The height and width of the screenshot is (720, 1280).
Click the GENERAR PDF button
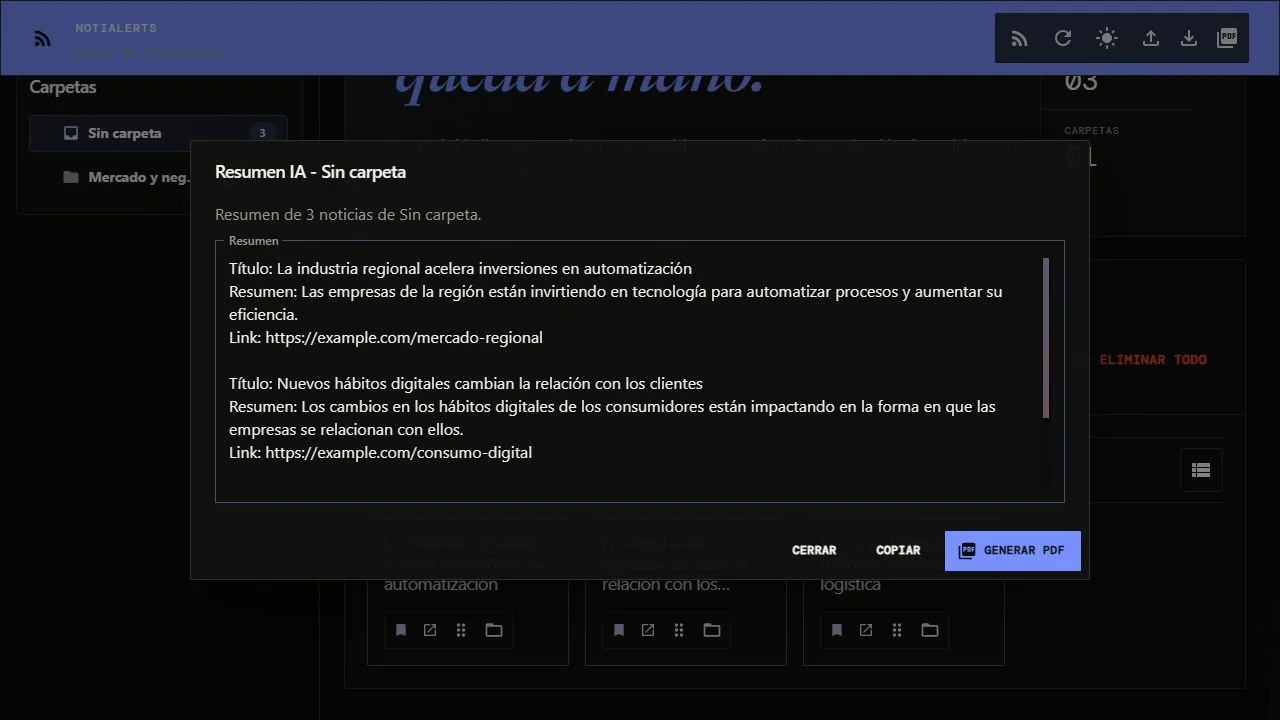tap(1013, 551)
